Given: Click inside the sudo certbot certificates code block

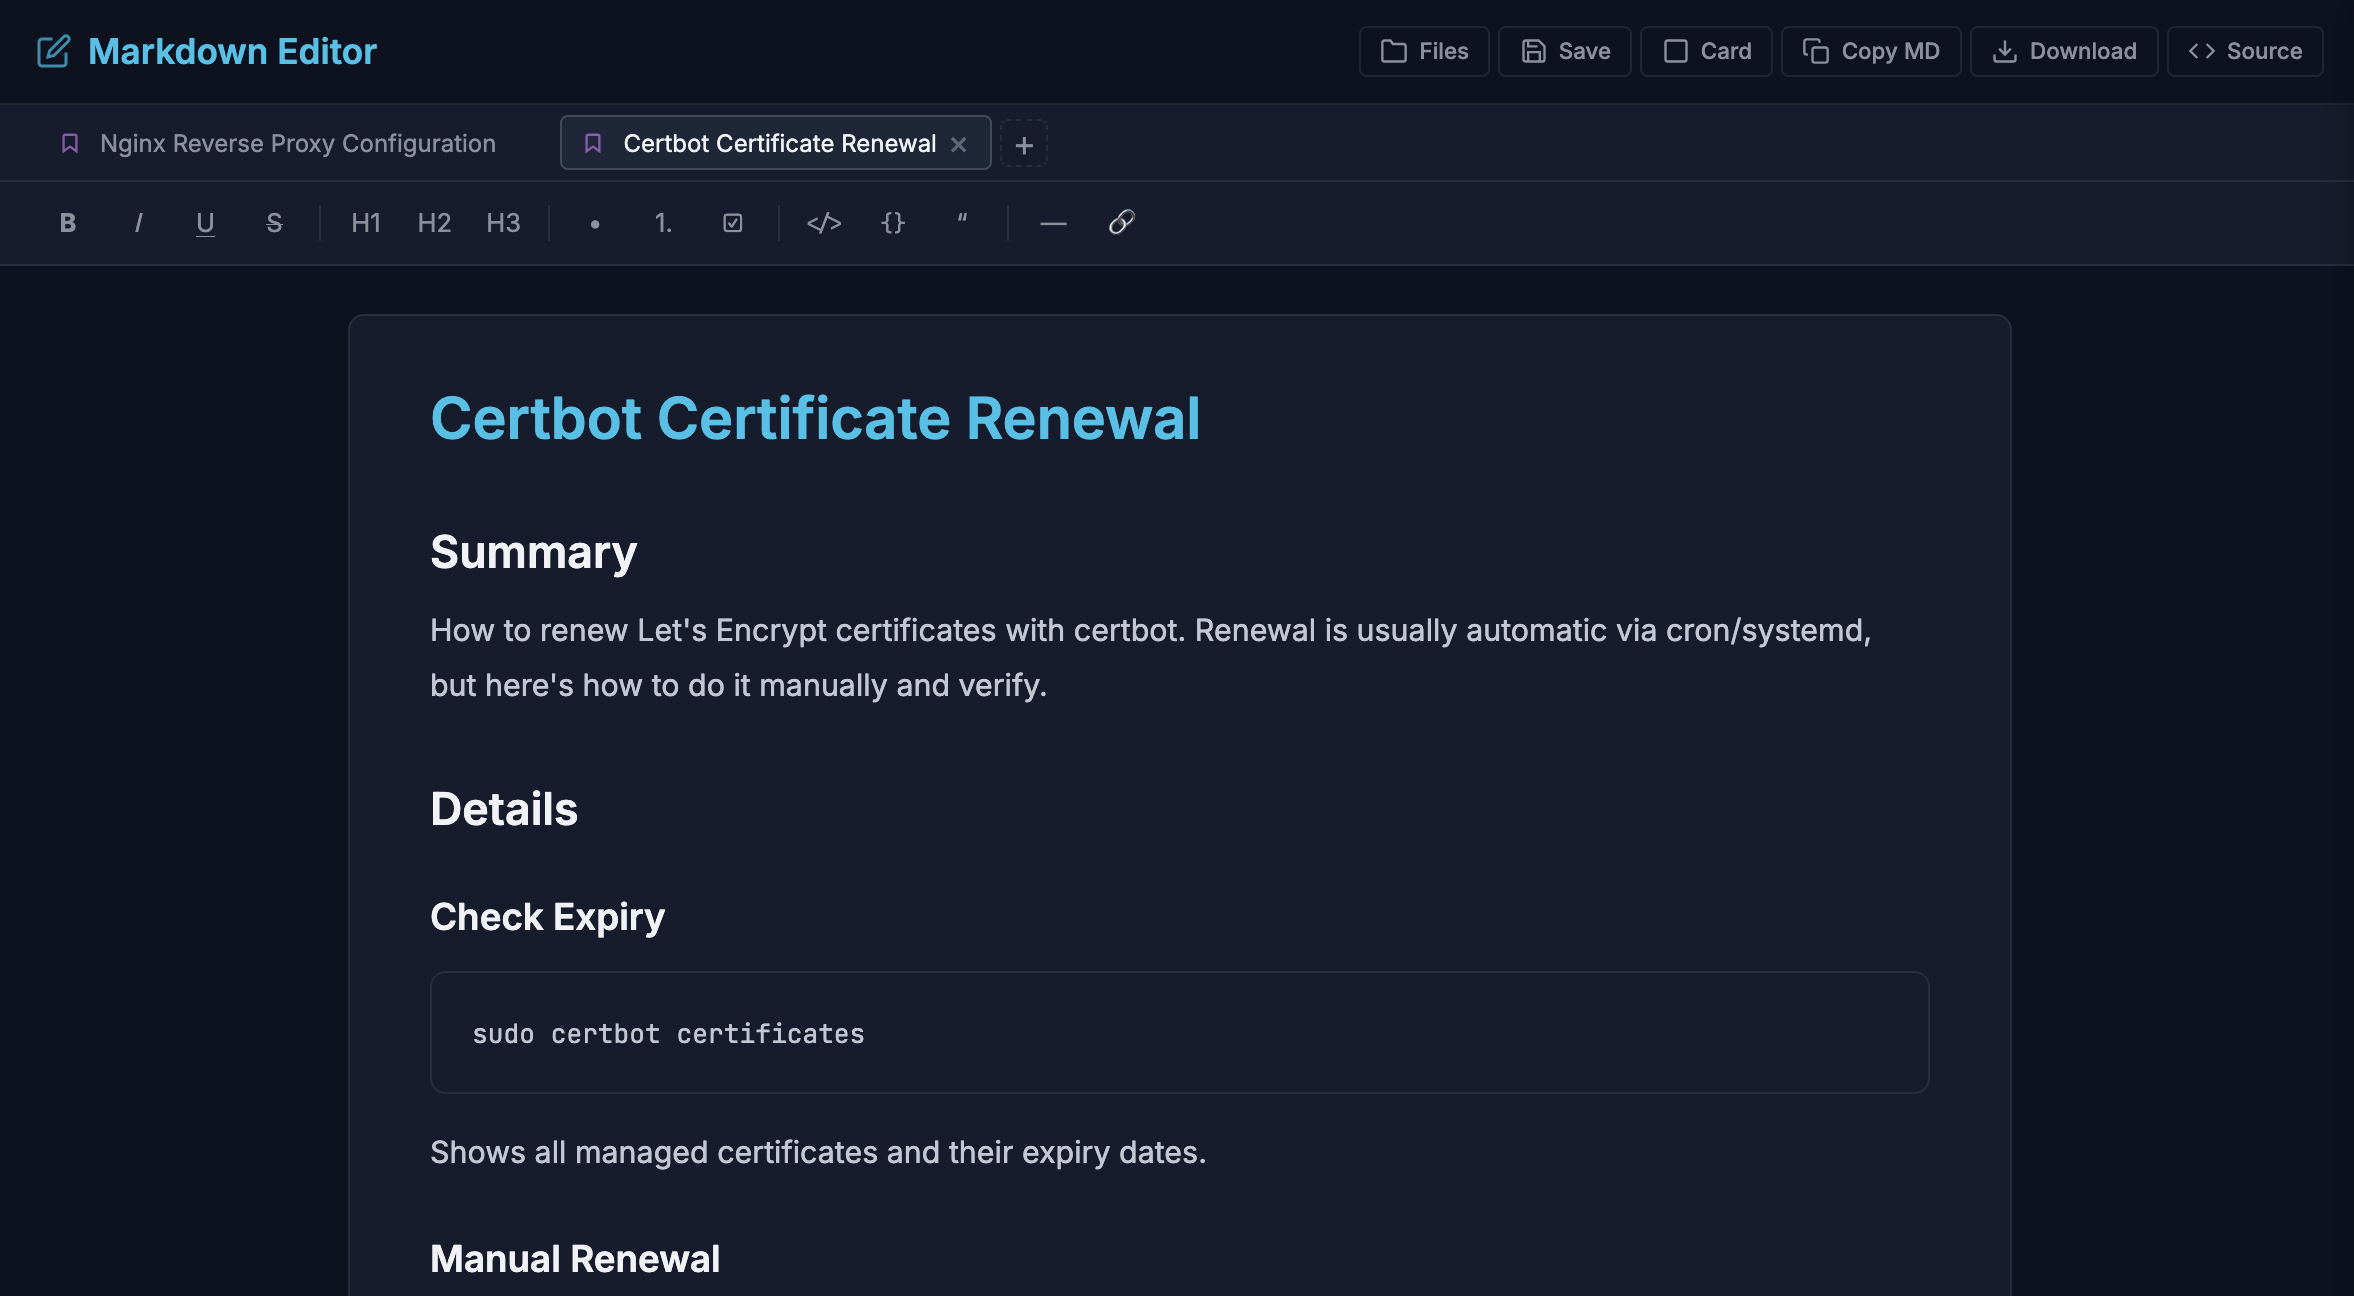Looking at the screenshot, I should pyautogui.click(x=1178, y=1033).
